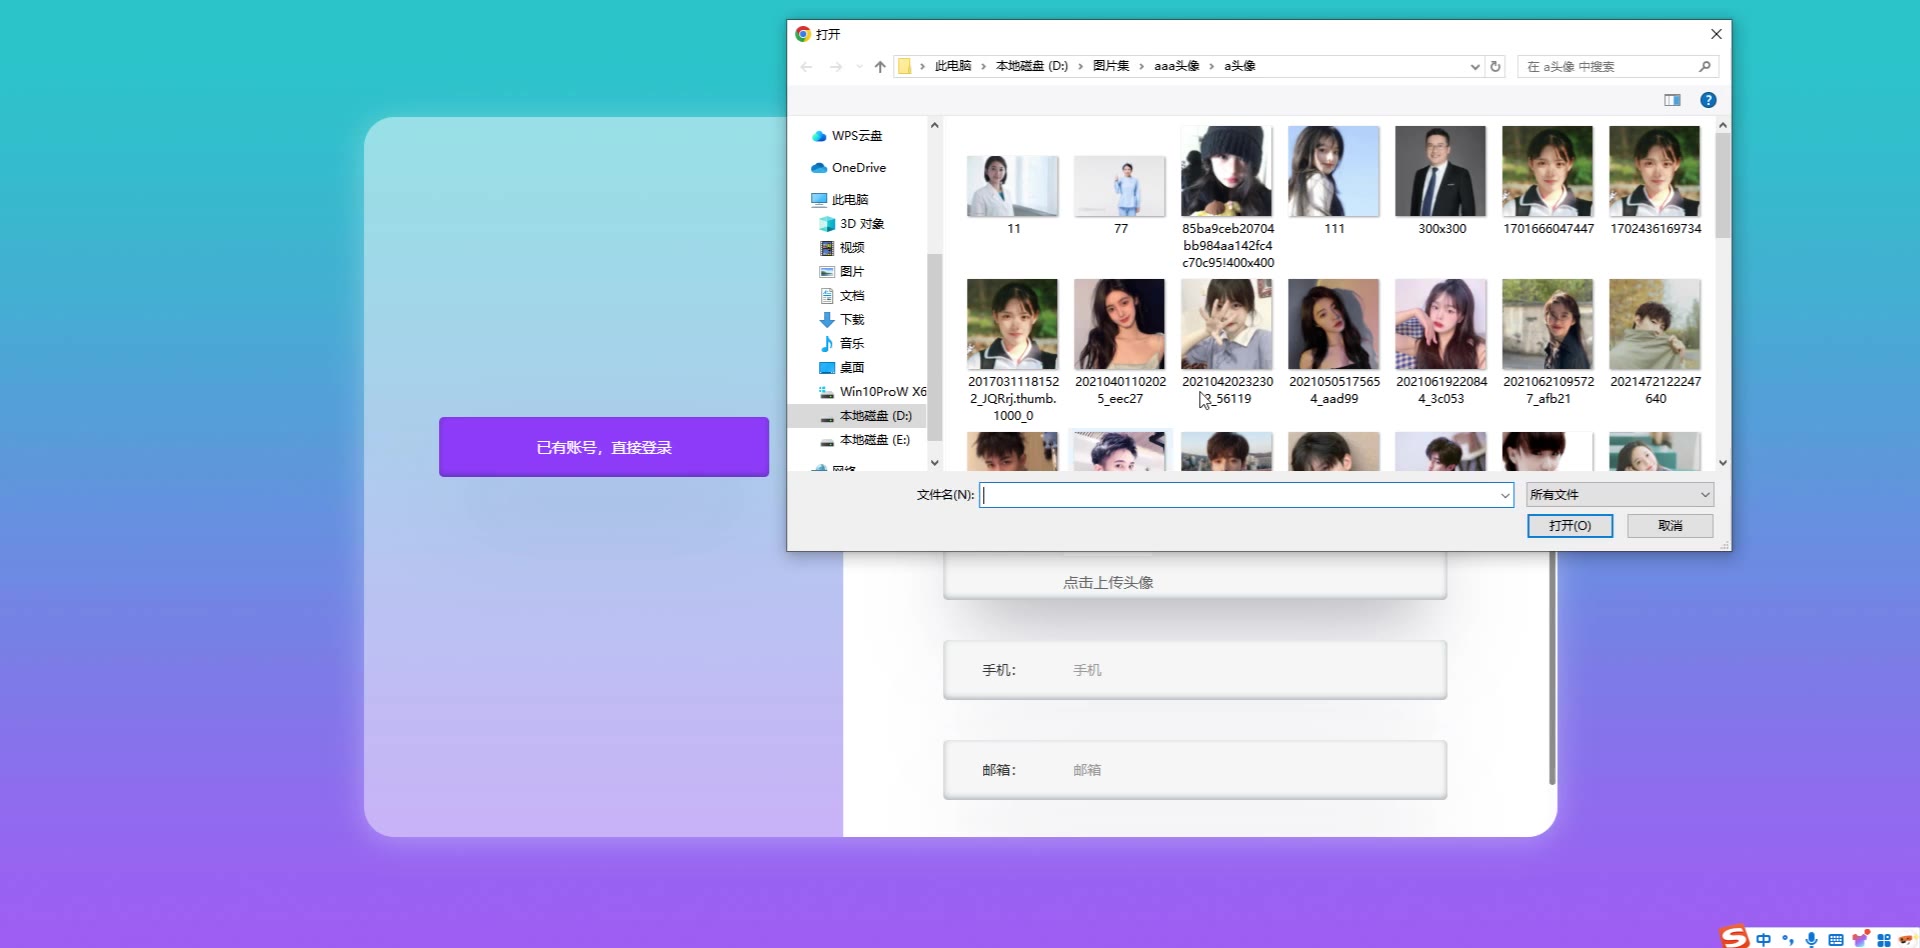Switch Sogou input Chinese/English mode
1920x948 pixels.
coord(1763,940)
